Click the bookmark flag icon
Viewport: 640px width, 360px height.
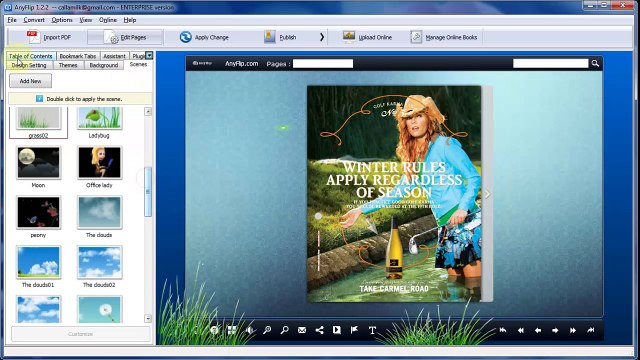tap(354, 330)
